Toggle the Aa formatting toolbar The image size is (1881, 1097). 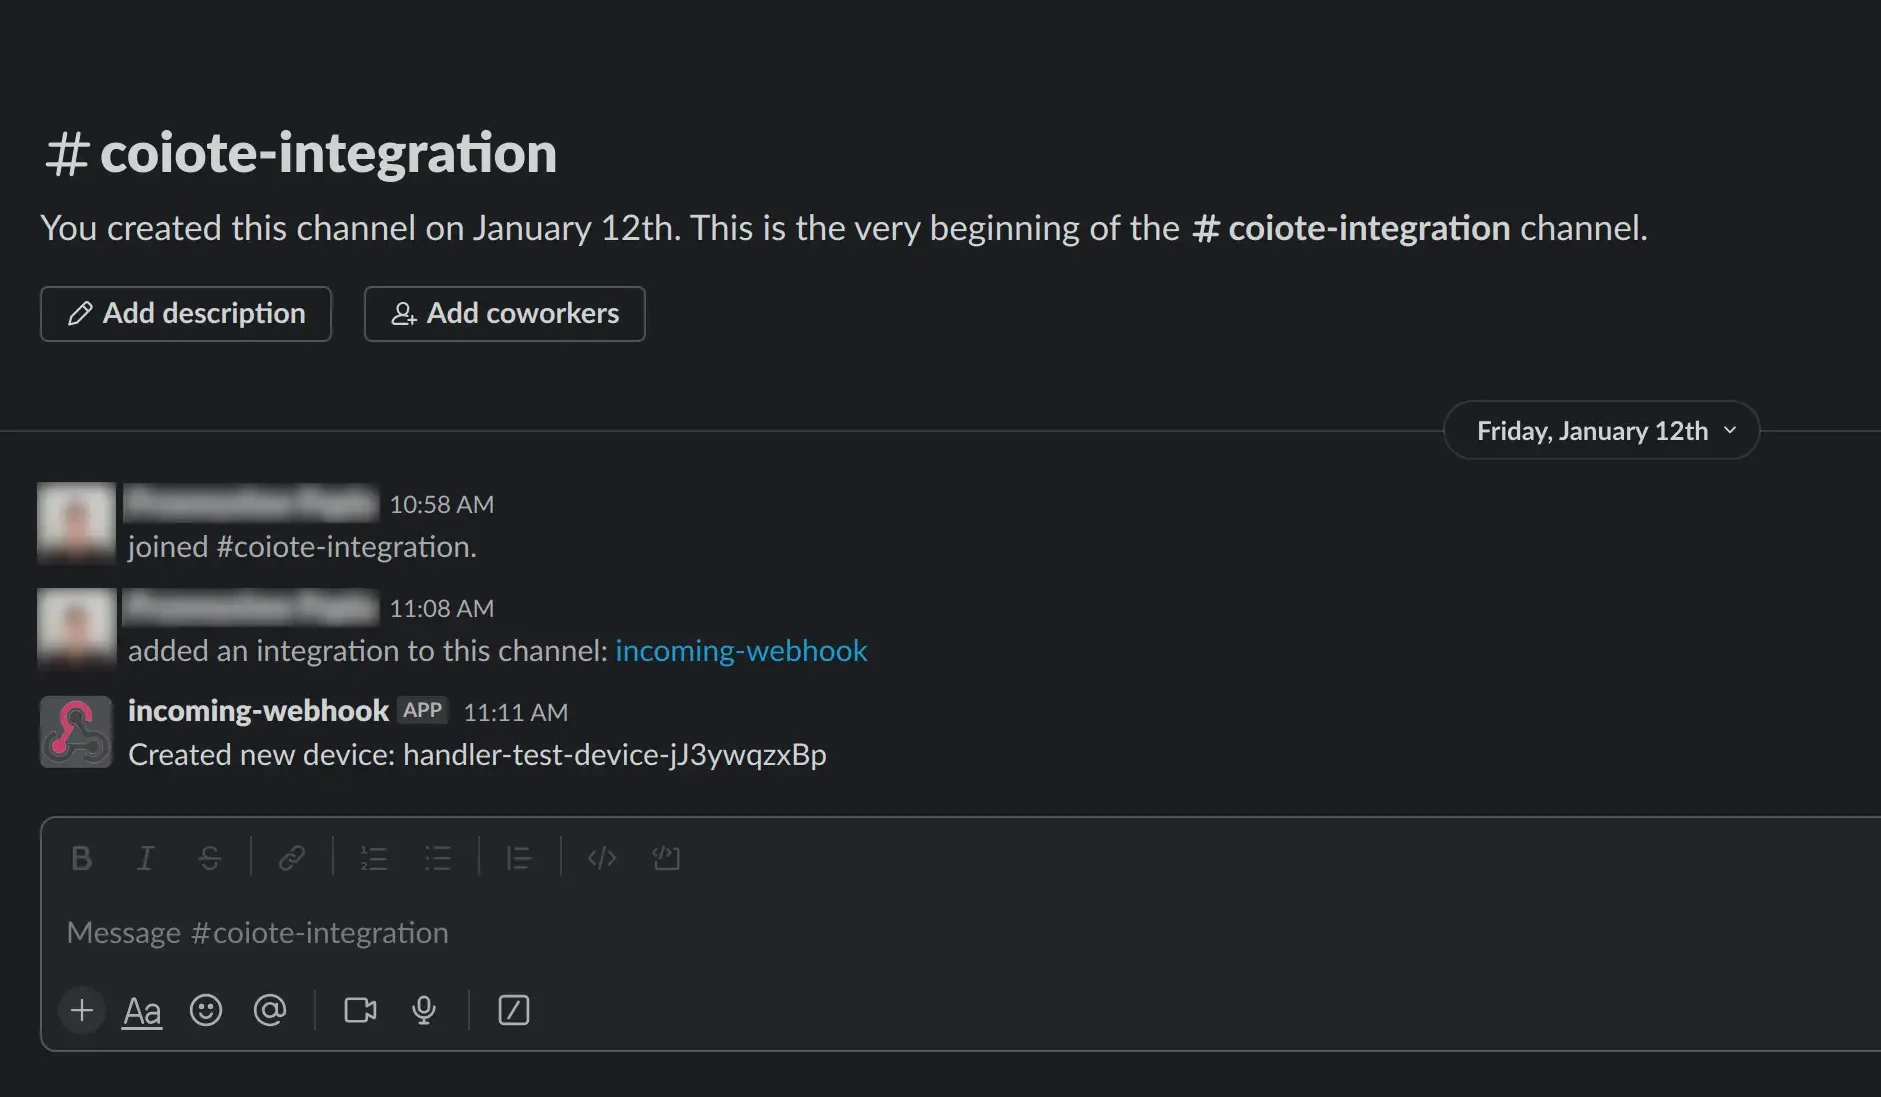pyautogui.click(x=142, y=1011)
